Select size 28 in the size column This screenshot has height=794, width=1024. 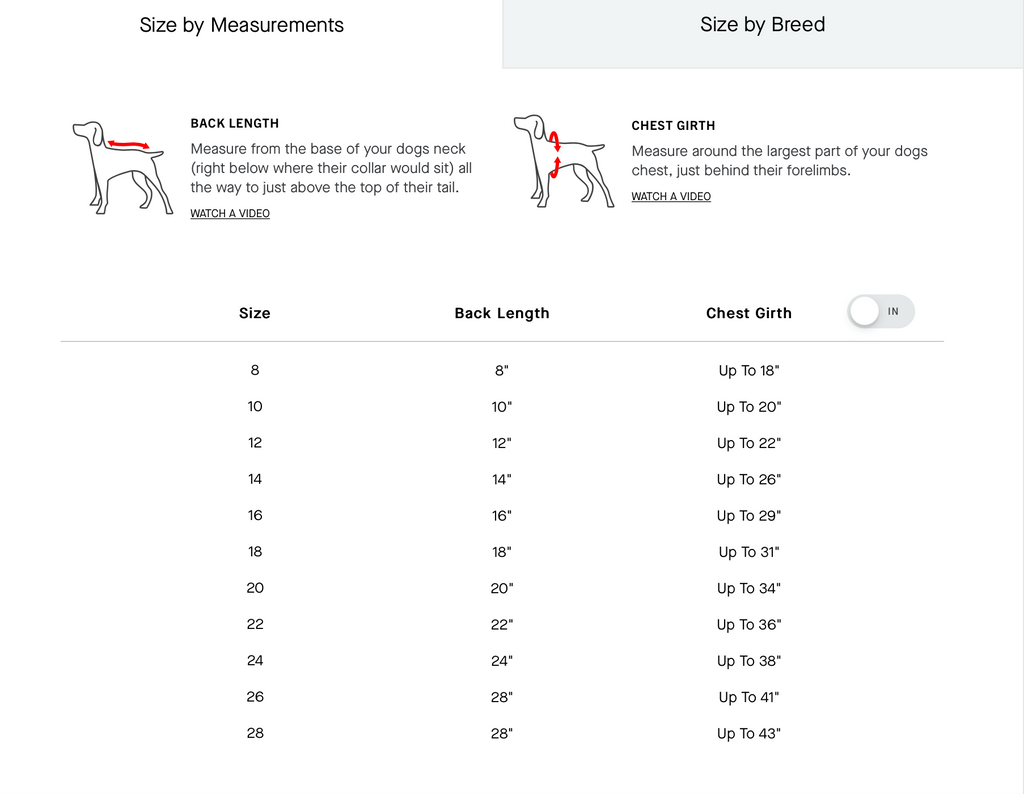coord(255,733)
